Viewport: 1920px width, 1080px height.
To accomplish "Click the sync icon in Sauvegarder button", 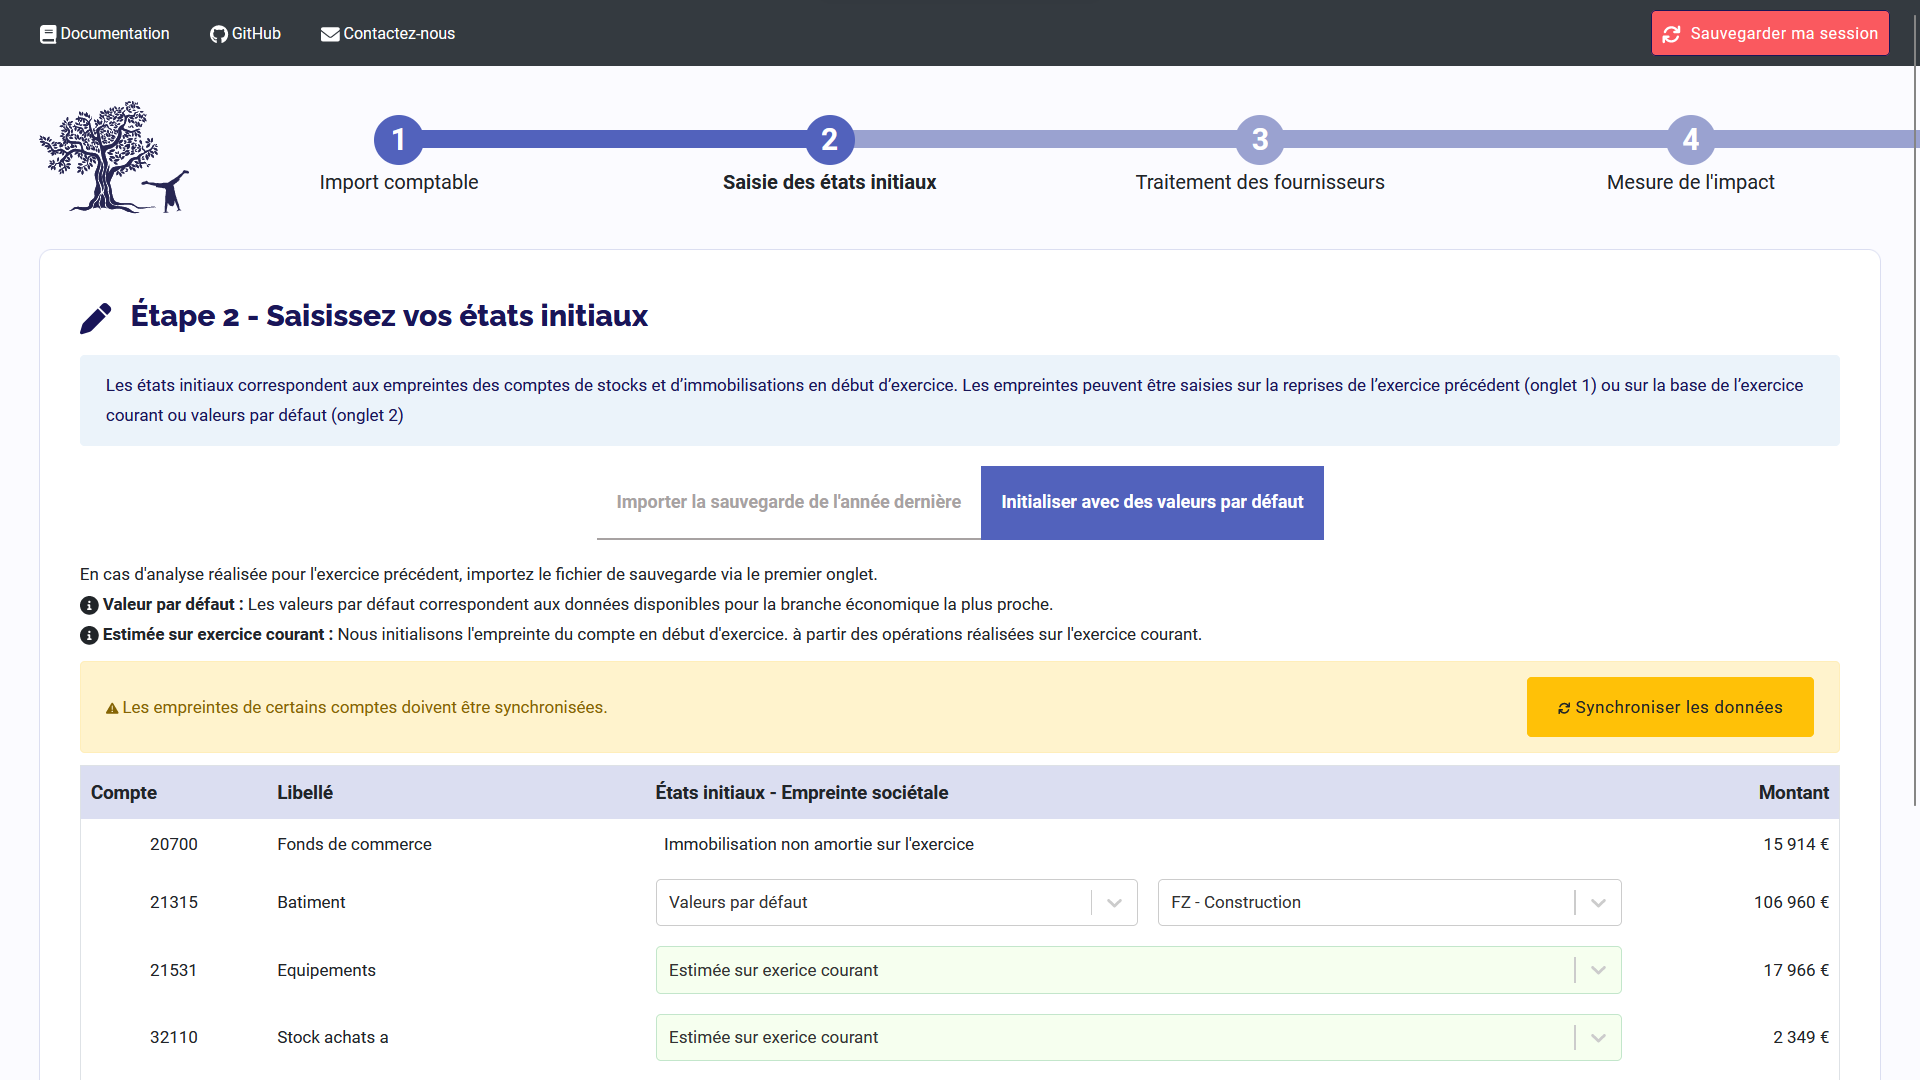I will (x=1671, y=34).
